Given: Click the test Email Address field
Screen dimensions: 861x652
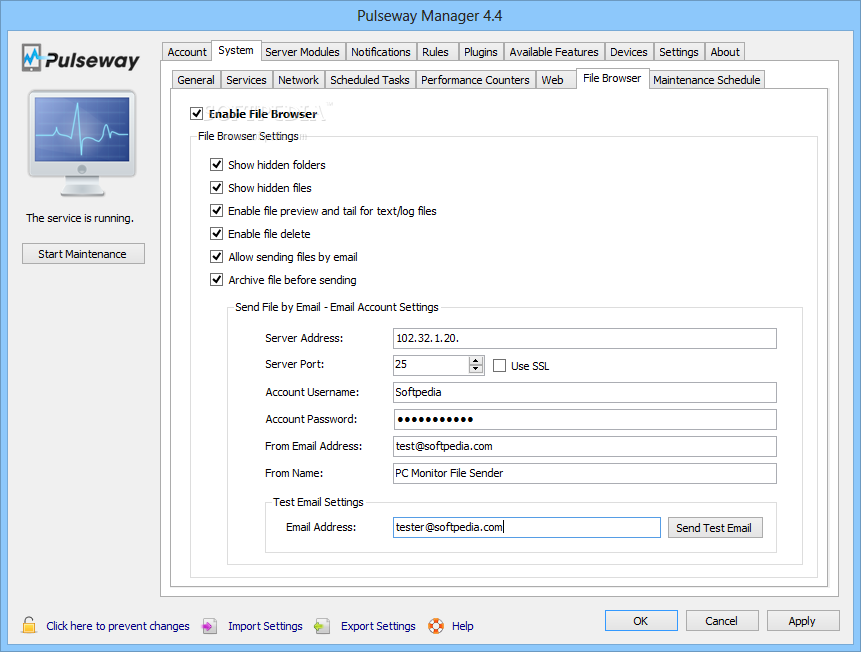Looking at the screenshot, I should (527, 527).
